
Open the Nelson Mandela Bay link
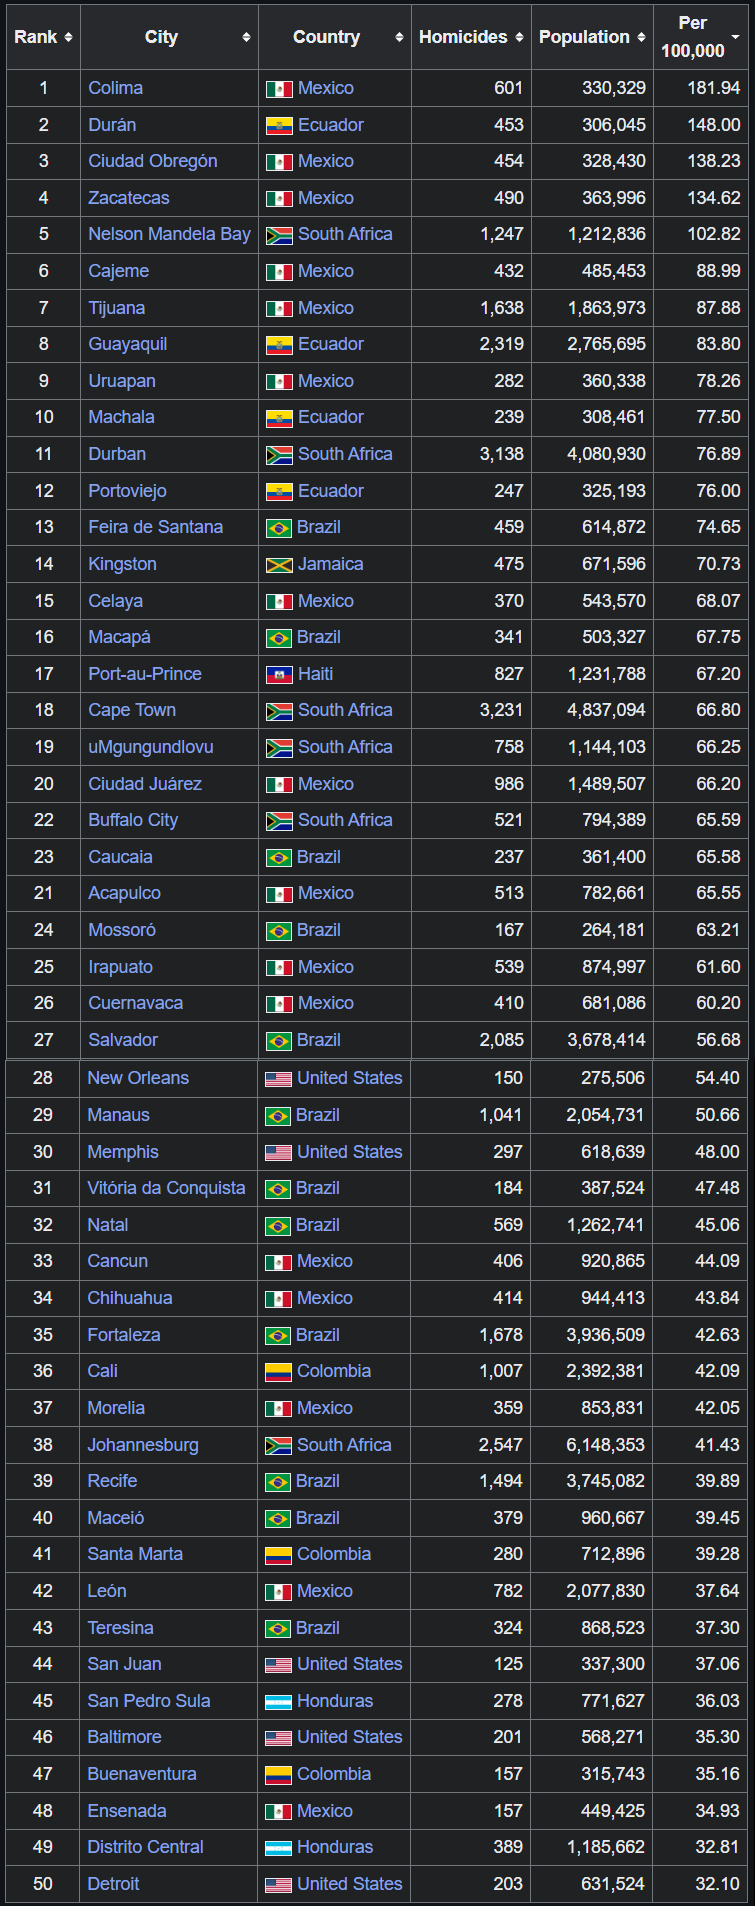coord(169,234)
